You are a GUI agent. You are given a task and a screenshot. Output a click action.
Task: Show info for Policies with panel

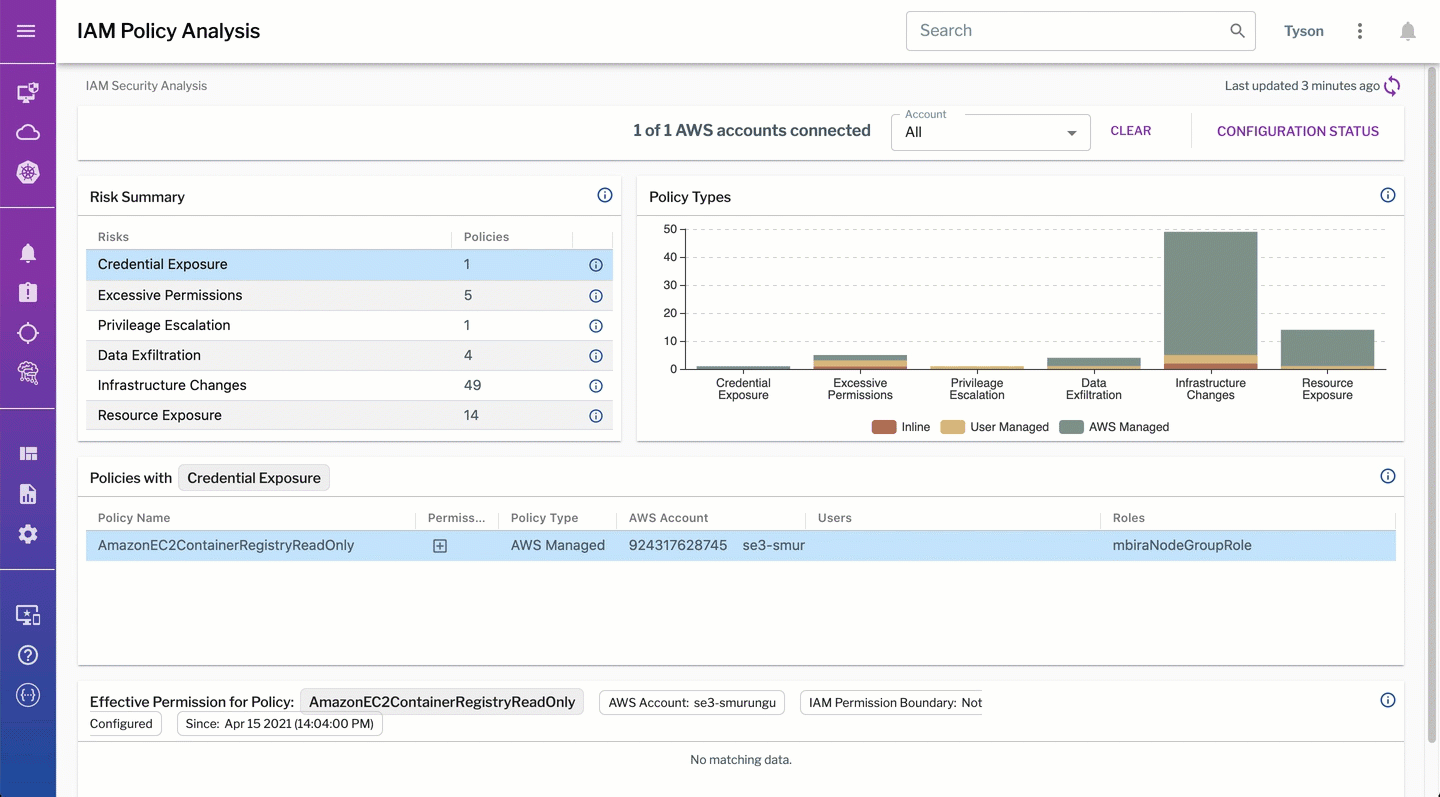click(x=1388, y=476)
